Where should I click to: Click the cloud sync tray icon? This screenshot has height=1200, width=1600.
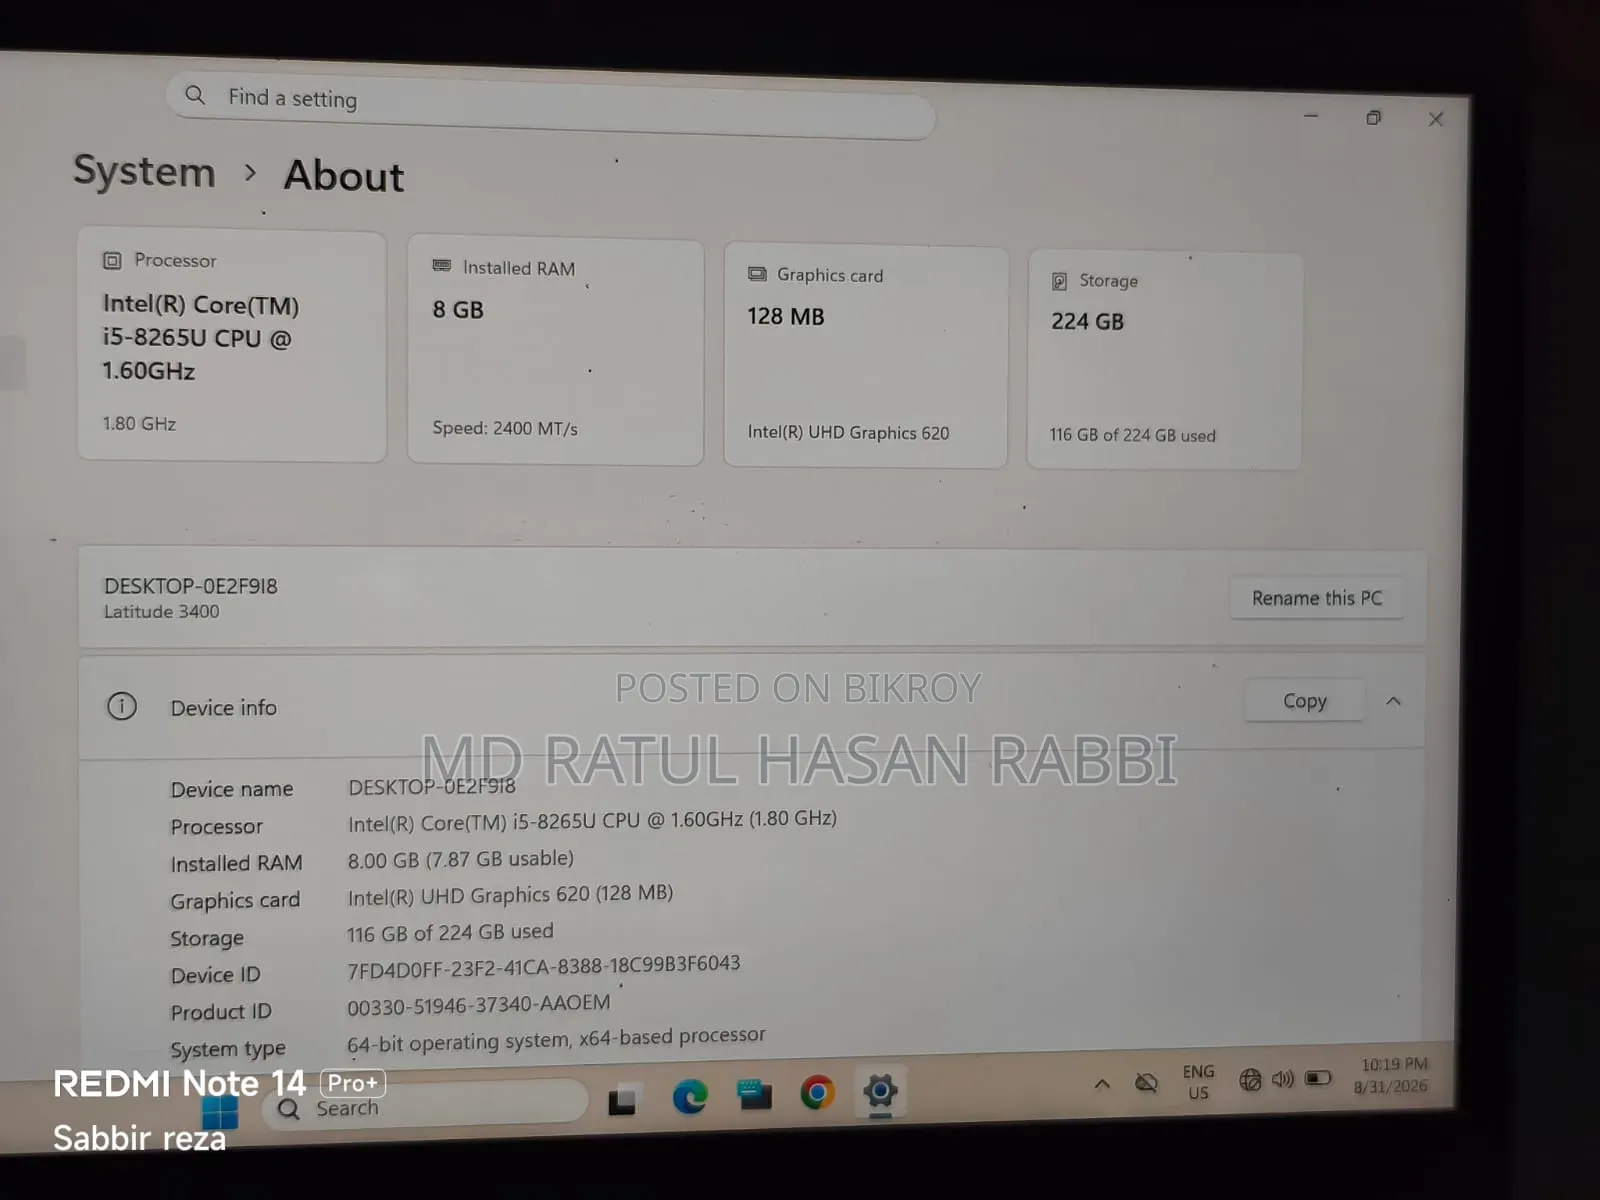pyautogui.click(x=1146, y=1082)
